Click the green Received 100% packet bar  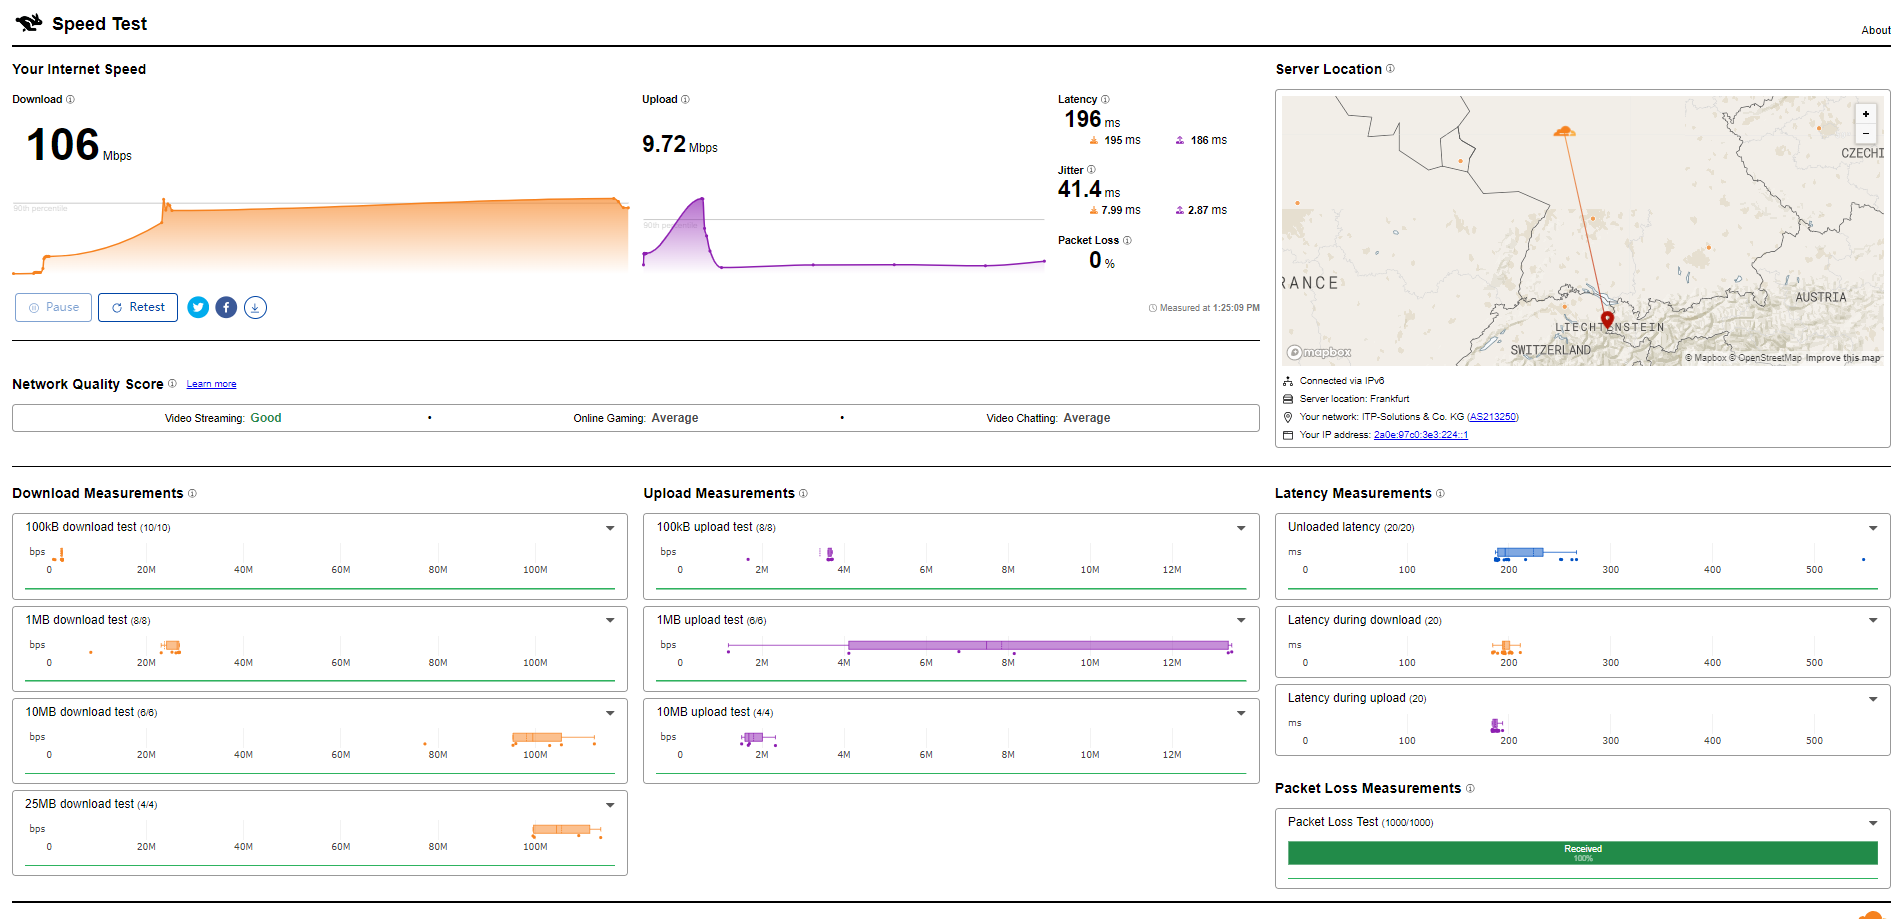[x=1582, y=853]
